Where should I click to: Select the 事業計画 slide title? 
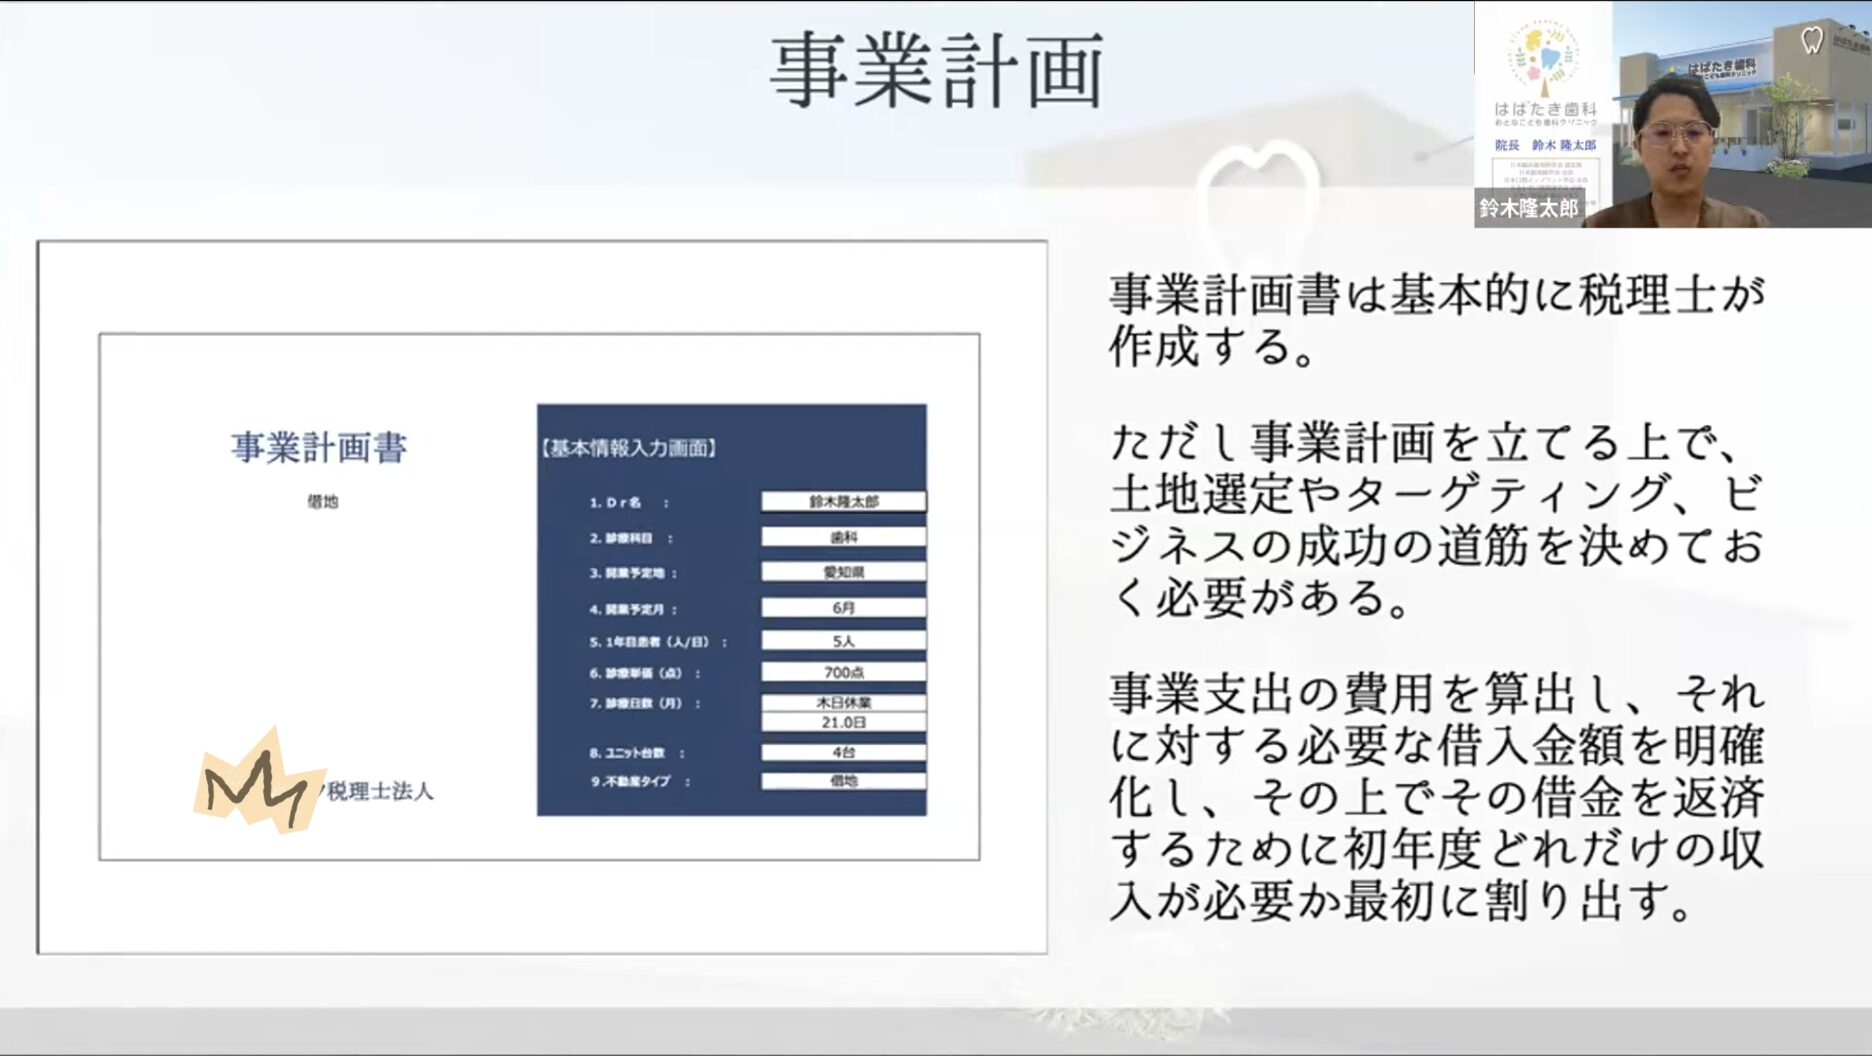pos(935,68)
